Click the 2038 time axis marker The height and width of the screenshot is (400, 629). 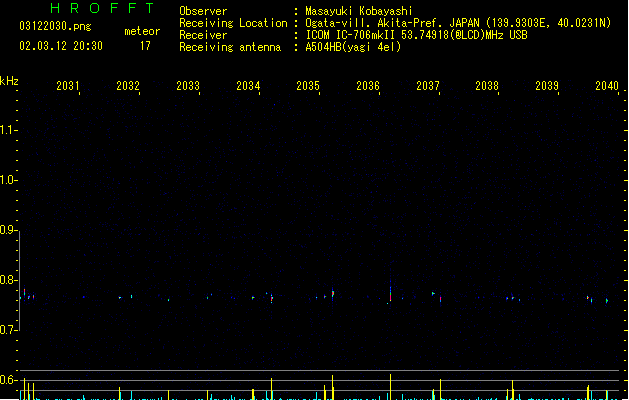487,86
